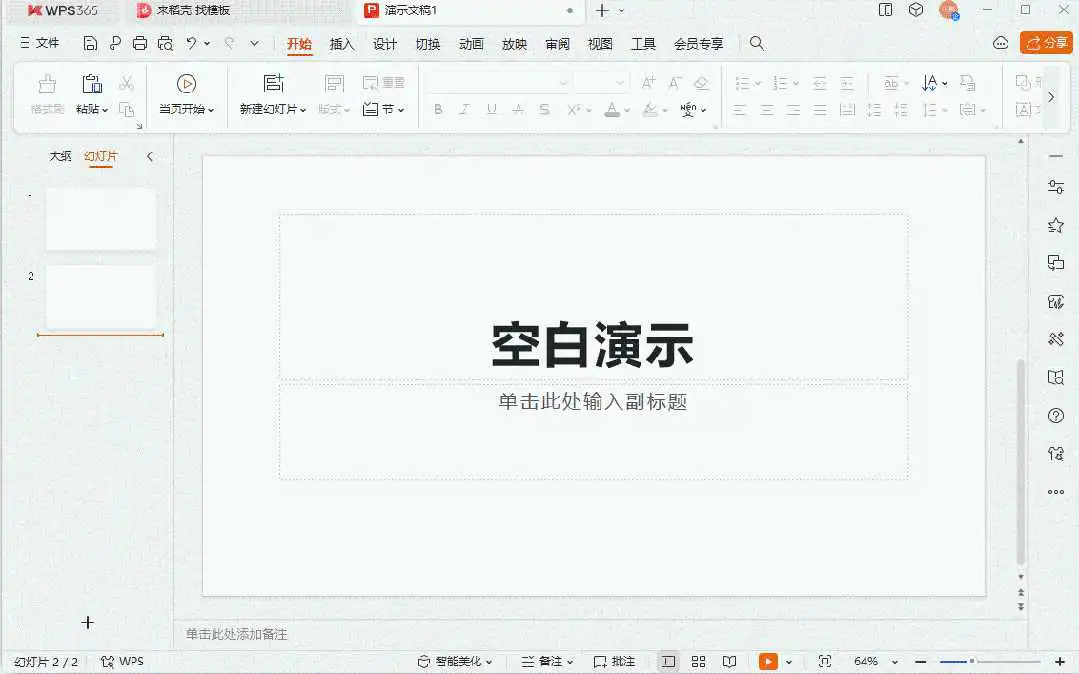This screenshot has height=674, width=1079.
Task: Open print preview icon
Action: [165, 43]
